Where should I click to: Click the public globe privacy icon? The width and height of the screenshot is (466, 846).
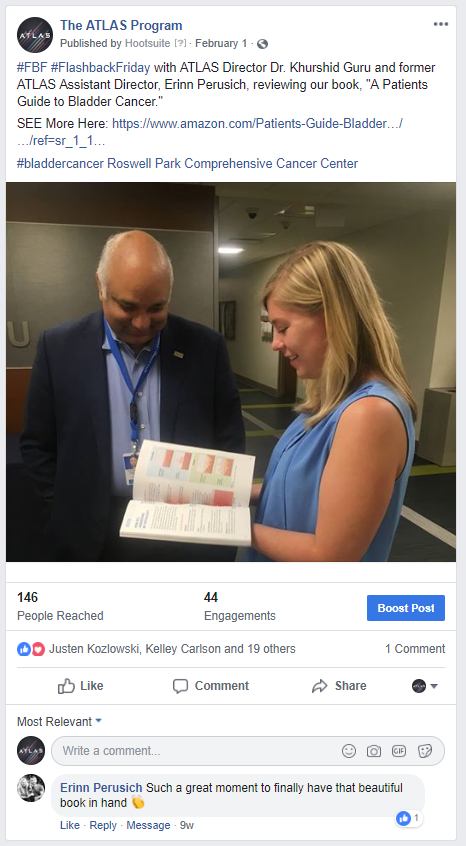262,44
